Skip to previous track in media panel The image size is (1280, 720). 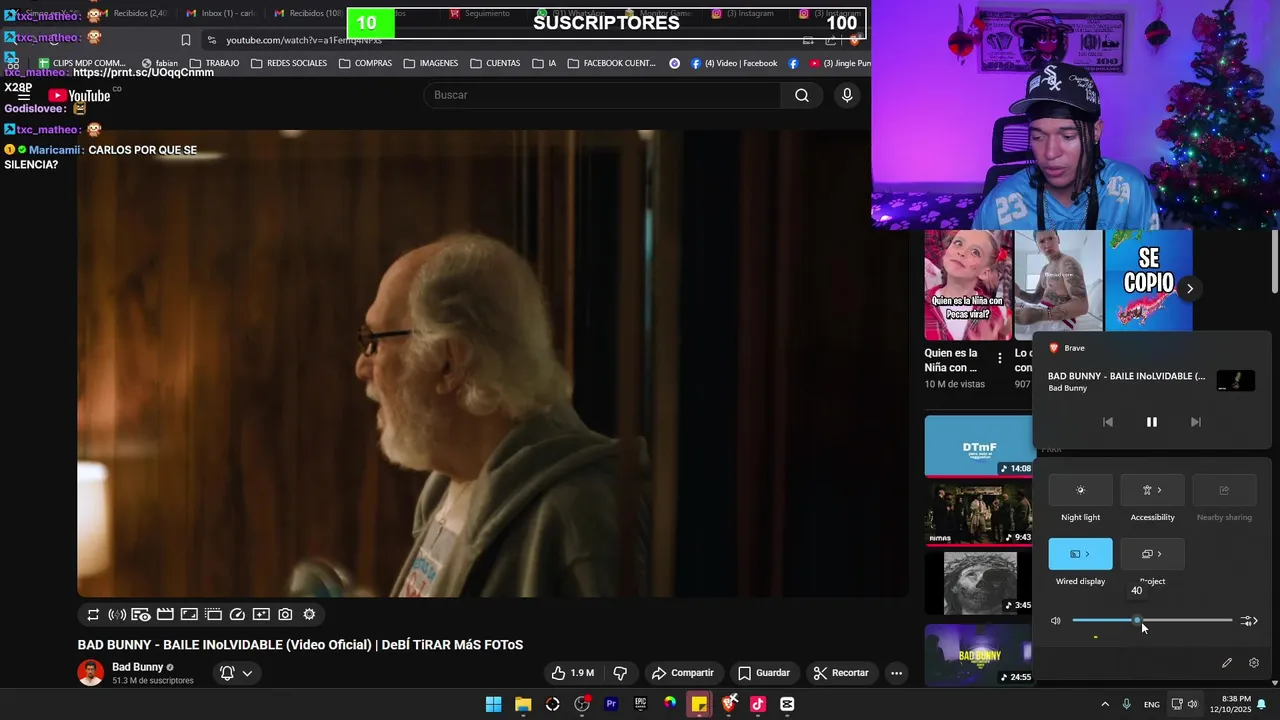point(1107,422)
